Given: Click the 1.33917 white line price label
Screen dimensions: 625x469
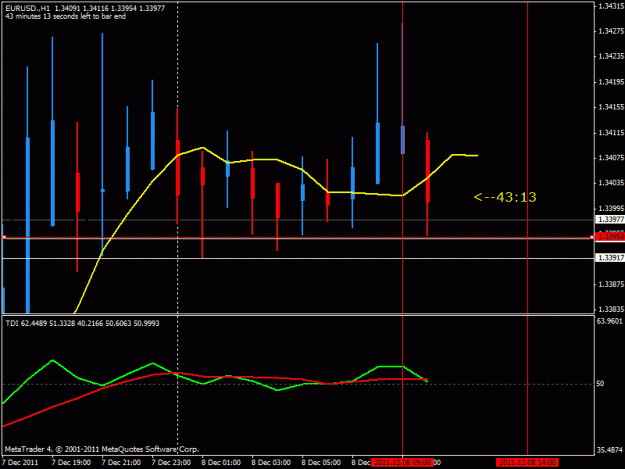Looking at the screenshot, I should click(610, 258).
